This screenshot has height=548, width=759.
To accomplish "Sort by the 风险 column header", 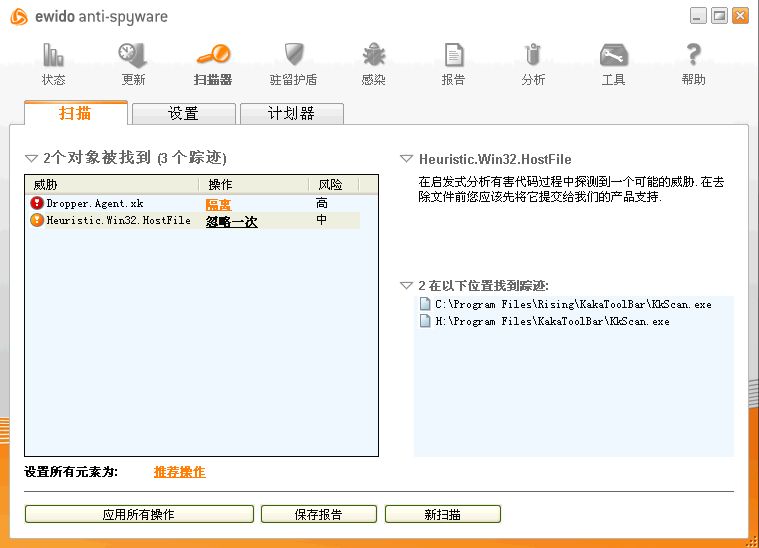I will [334, 184].
